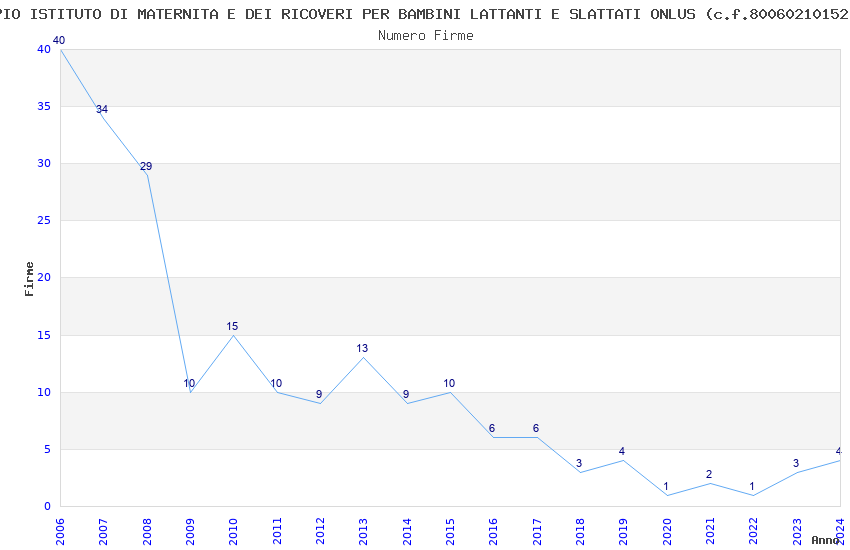Select the 2015 year label on x-axis
850x550 pixels.
click(450, 531)
